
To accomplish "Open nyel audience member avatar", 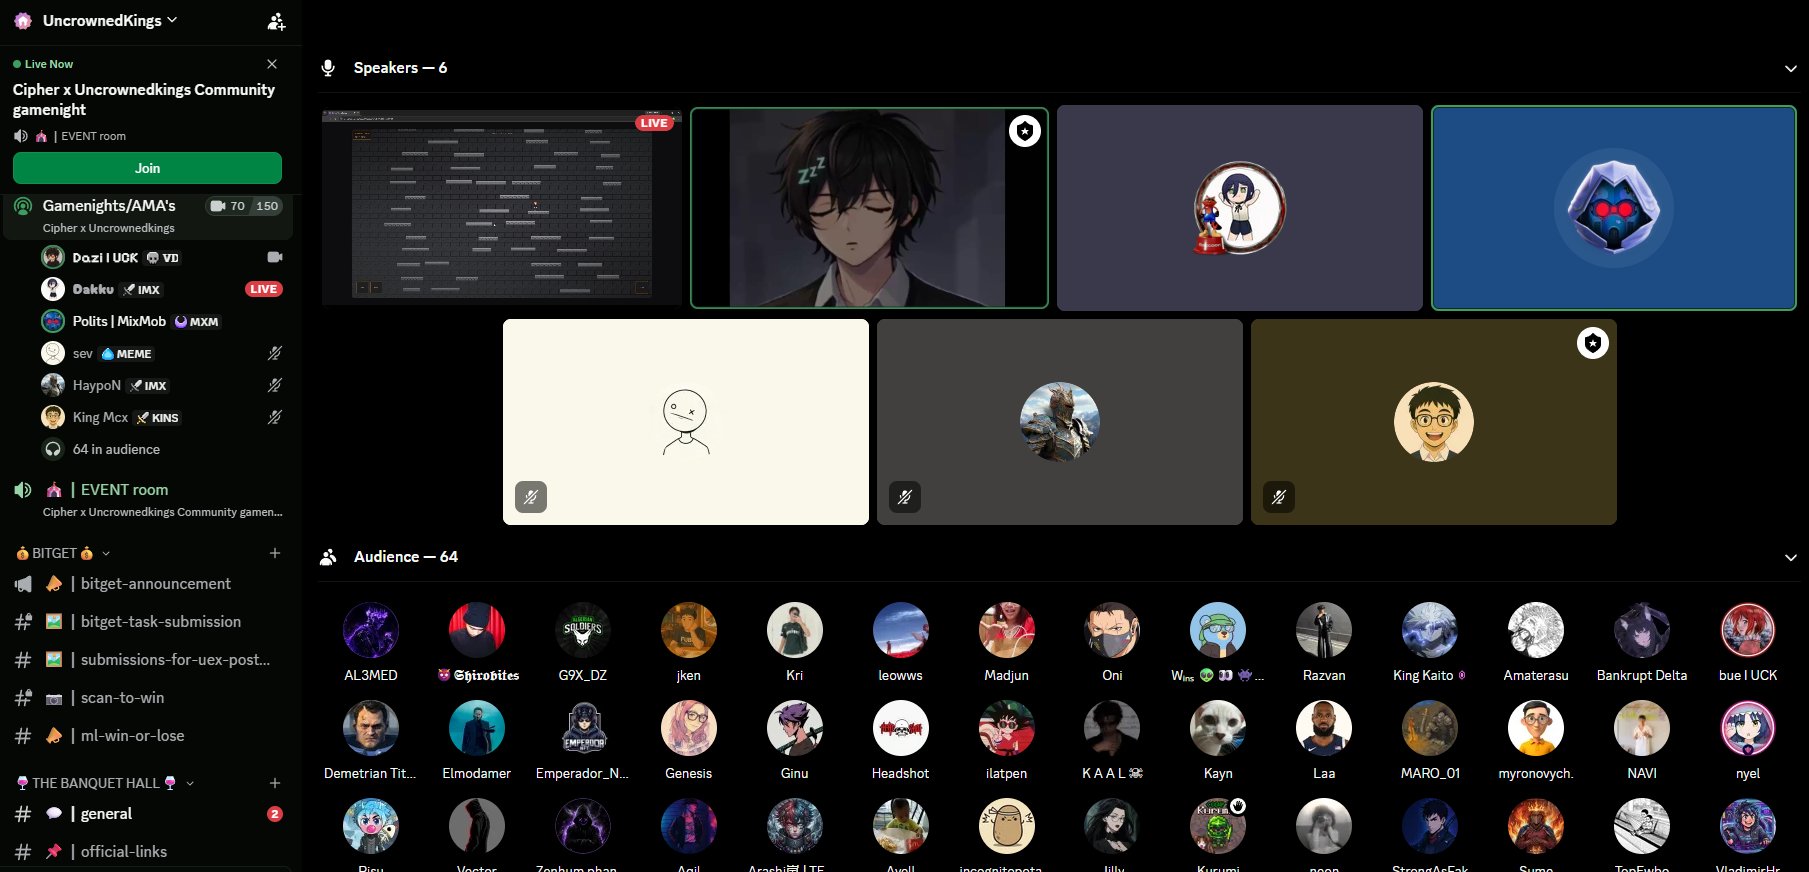I will pyautogui.click(x=1748, y=728).
